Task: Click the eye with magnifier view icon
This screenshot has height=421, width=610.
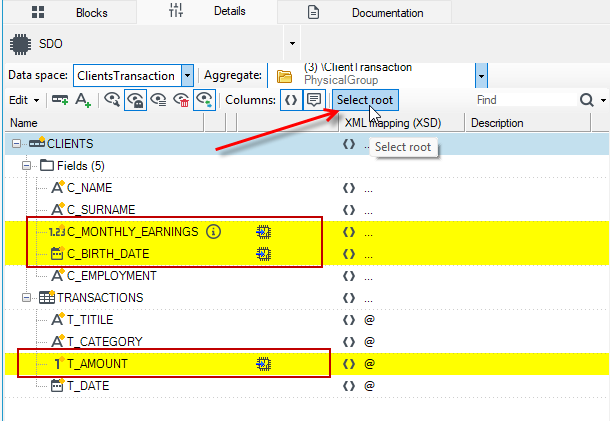Action: pyautogui.click(x=112, y=100)
